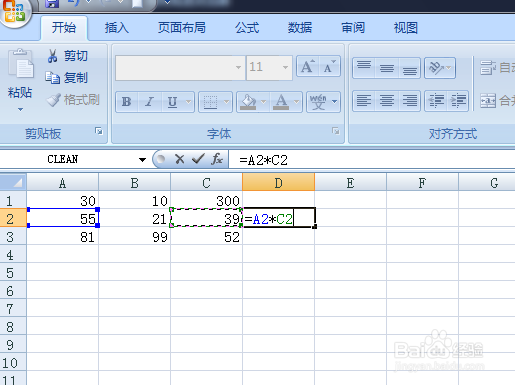This screenshot has height=385, width=515.
Task: Toggle italic formatting I button
Action: pyautogui.click(x=149, y=102)
